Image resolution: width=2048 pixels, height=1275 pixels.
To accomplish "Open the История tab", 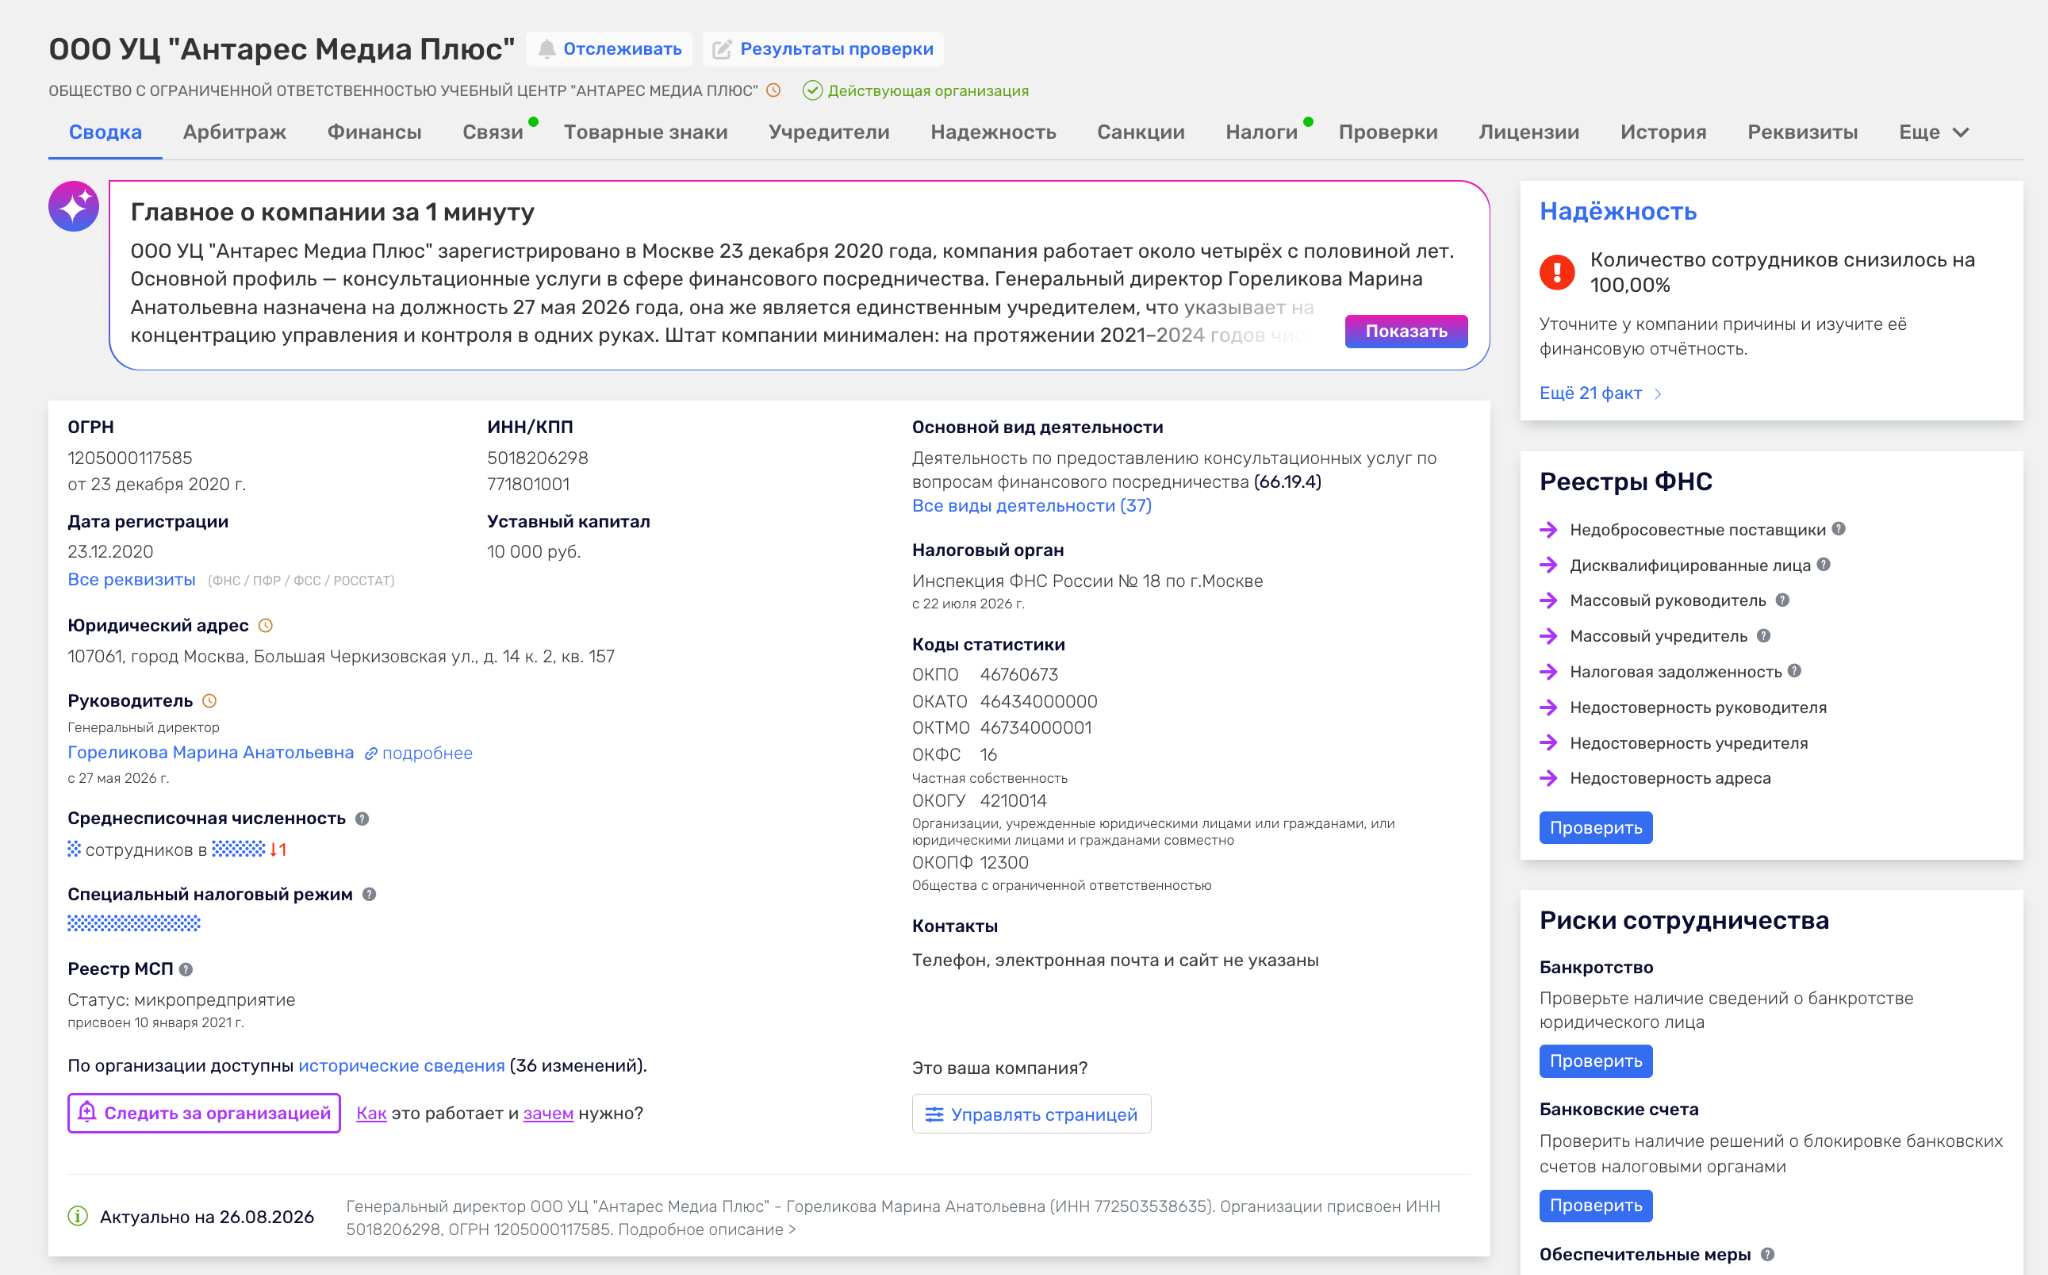I will point(1663,132).
